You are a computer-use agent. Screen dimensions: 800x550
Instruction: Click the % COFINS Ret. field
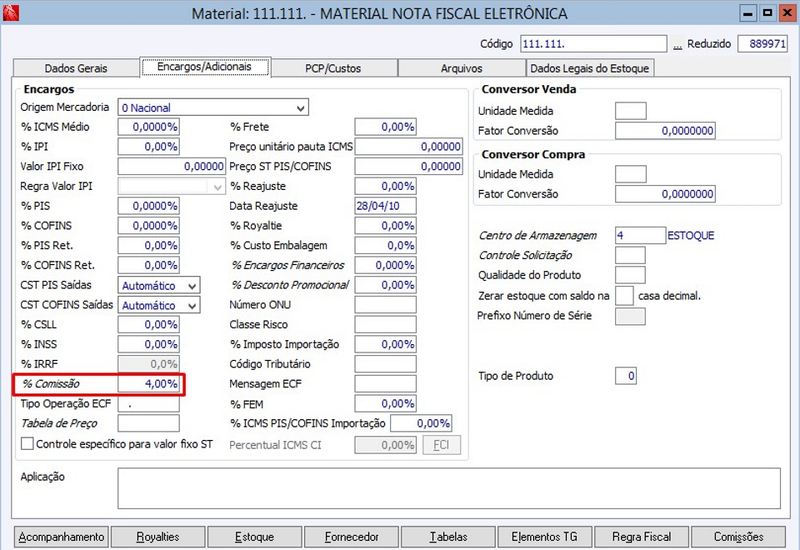pos(148,265)
